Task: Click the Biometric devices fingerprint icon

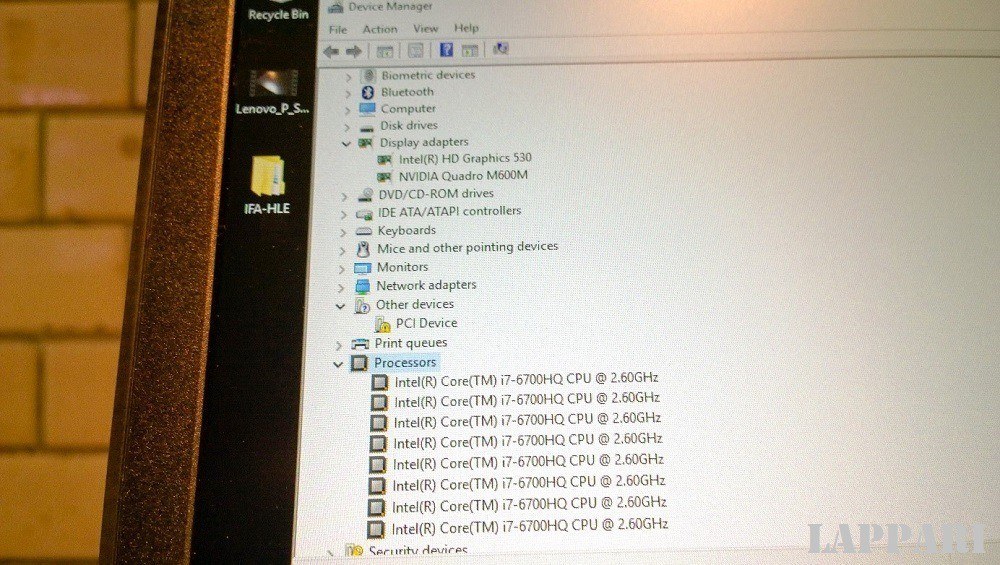Action: [368, 75]
